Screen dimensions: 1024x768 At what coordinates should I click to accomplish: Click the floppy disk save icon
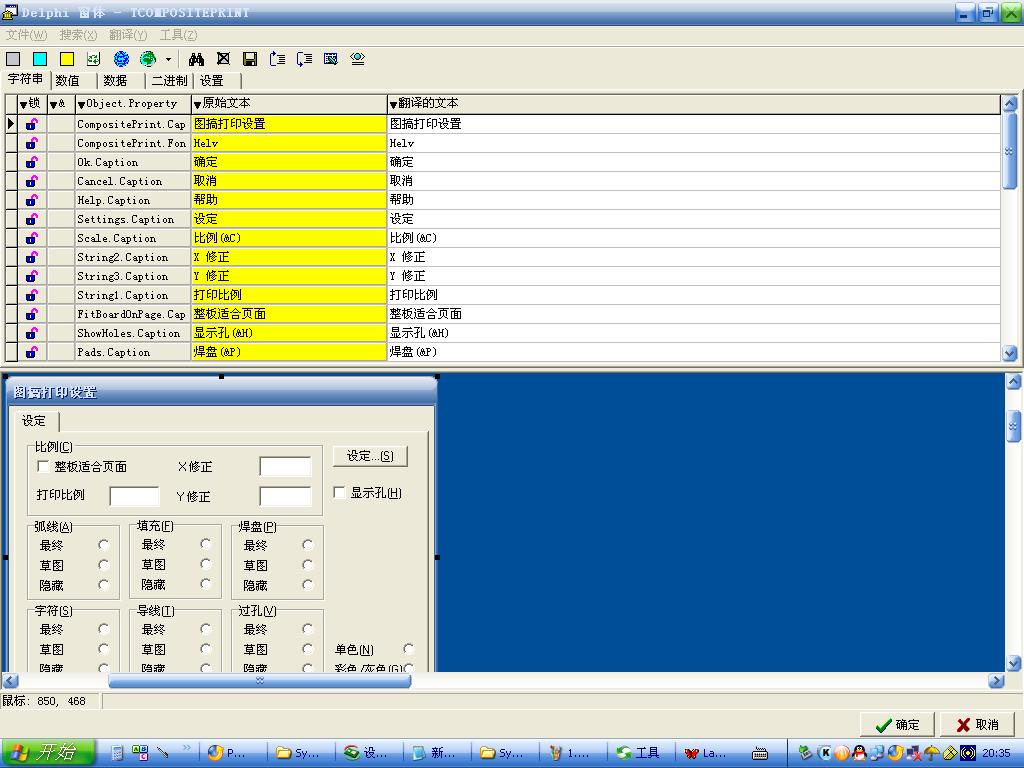[x=249, y=59]
